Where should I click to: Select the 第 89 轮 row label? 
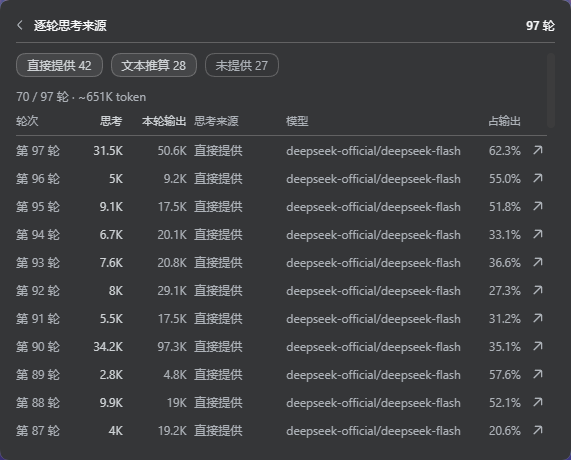pyautogui.click(x=38, y=374)
